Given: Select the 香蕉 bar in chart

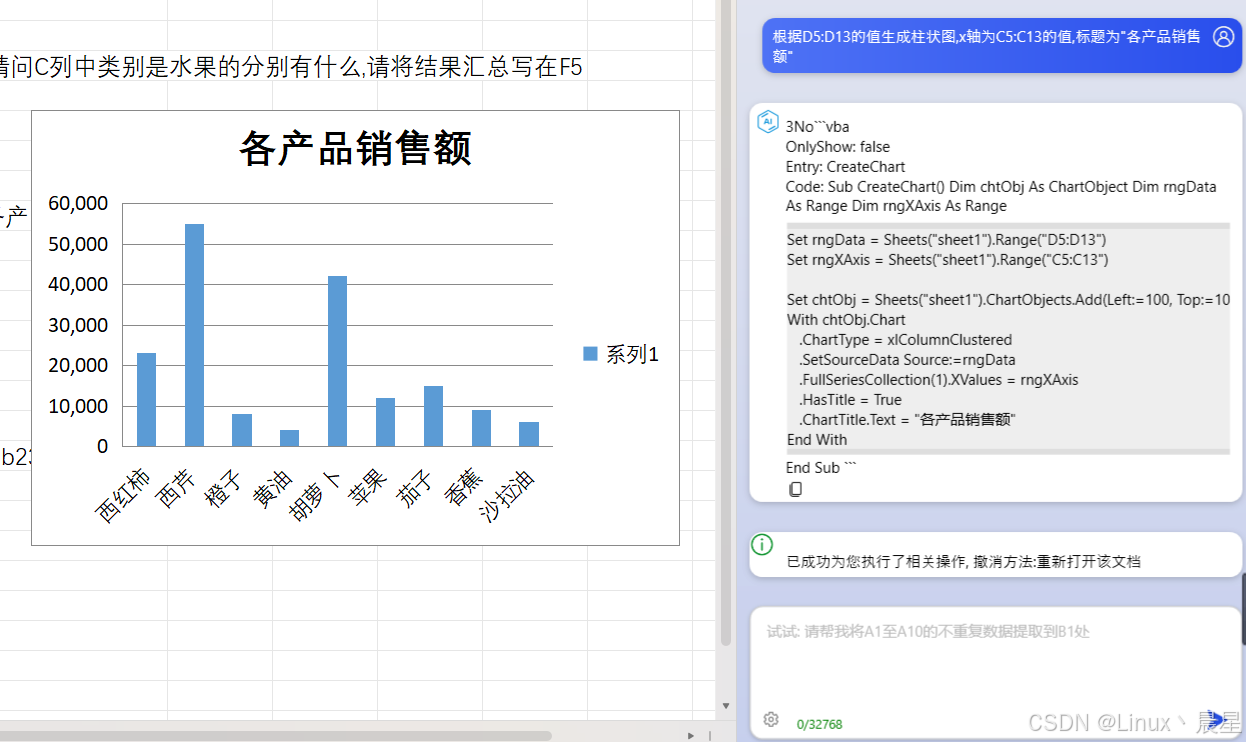Looking at the screenshot, I should click(x=481, y=428).
